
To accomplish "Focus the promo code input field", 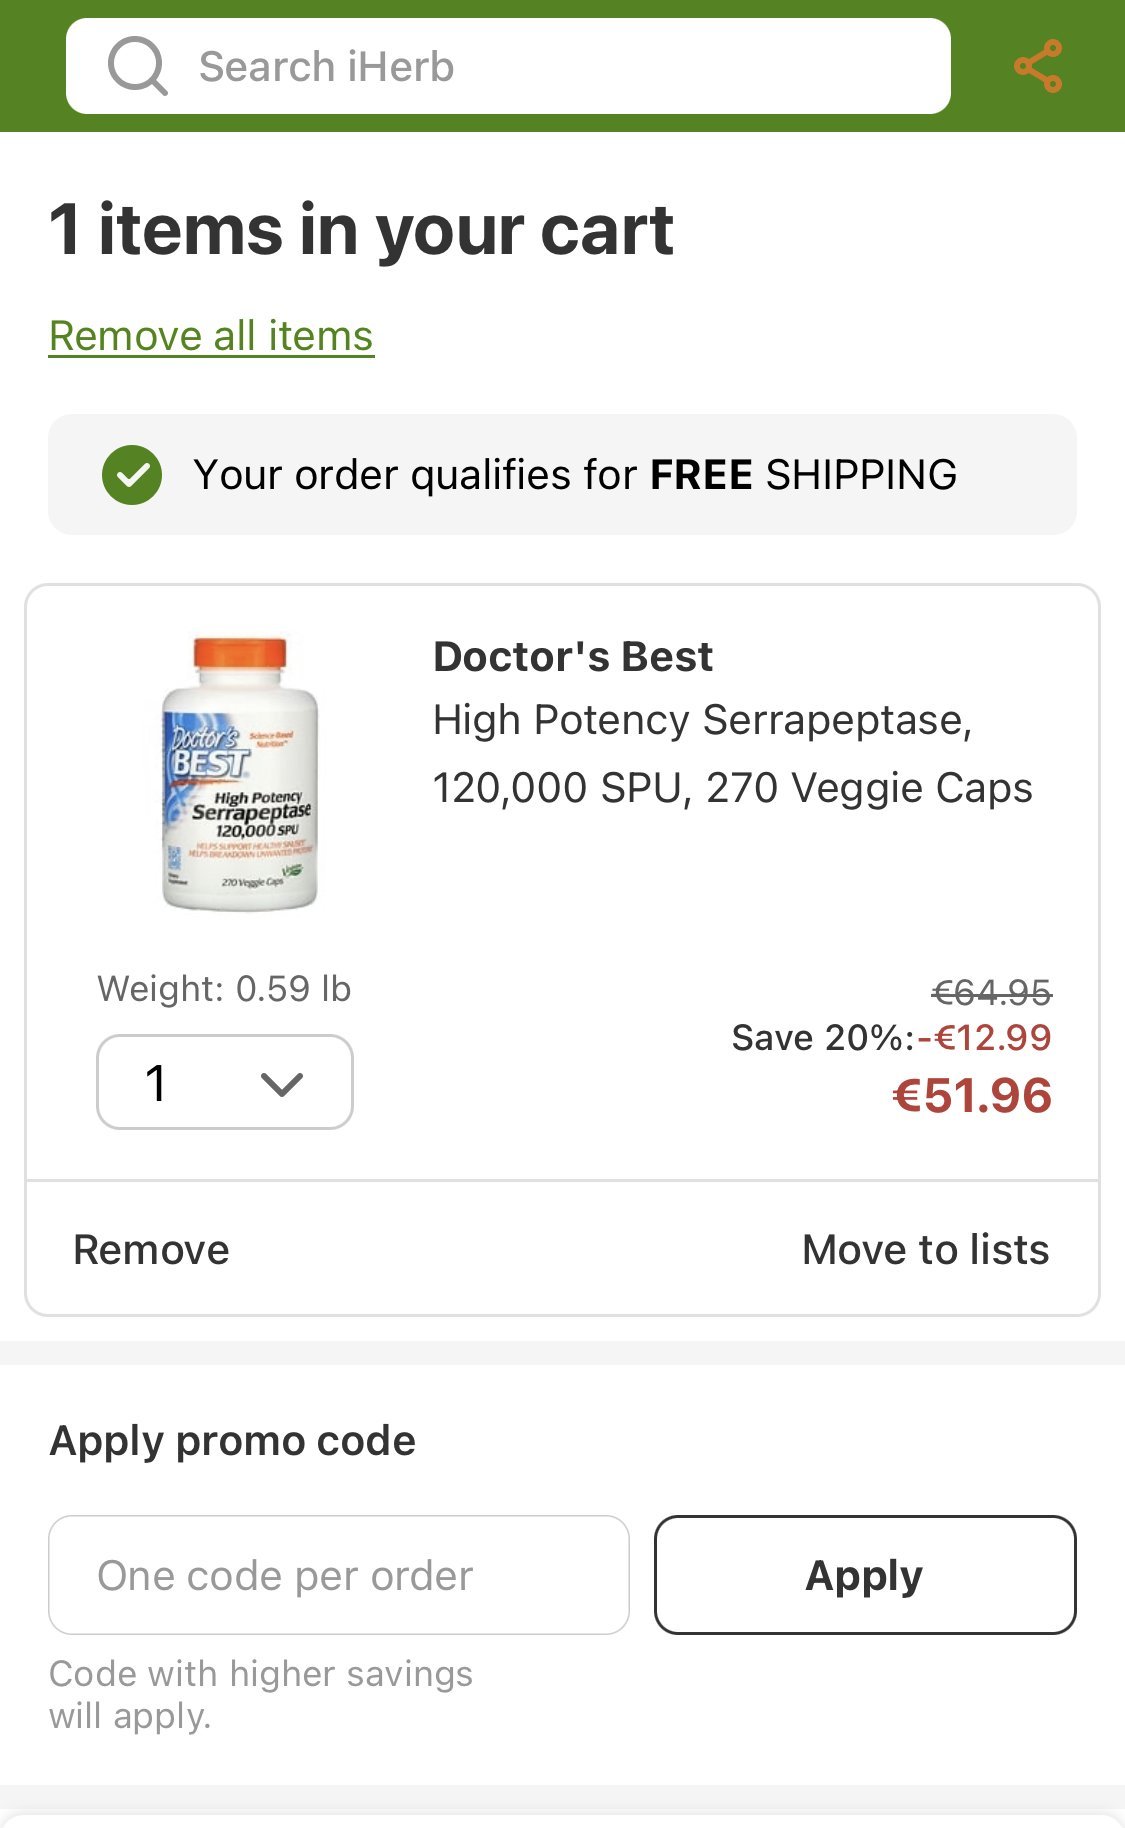I will [x=338, y=1575].
